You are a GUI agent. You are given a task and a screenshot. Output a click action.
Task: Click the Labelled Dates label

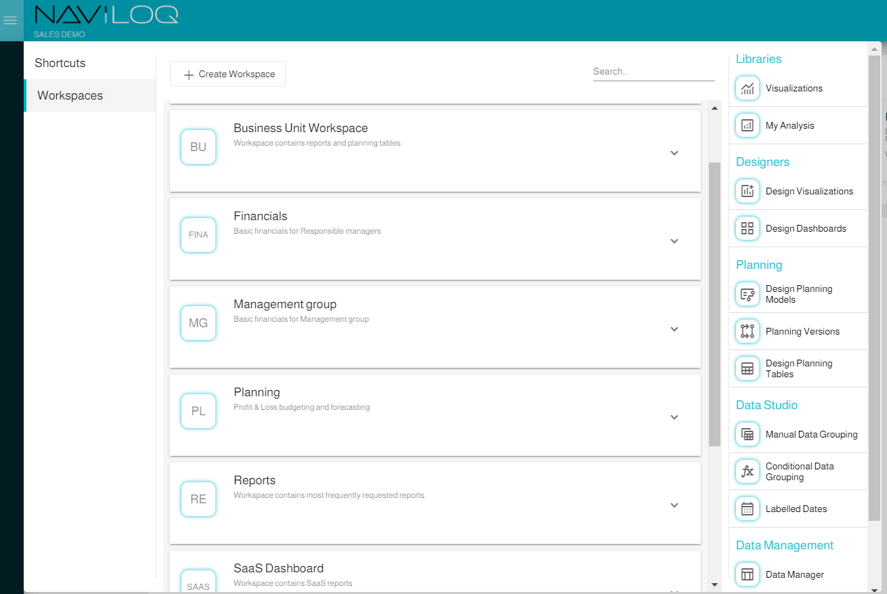click(x=796, y=509)
